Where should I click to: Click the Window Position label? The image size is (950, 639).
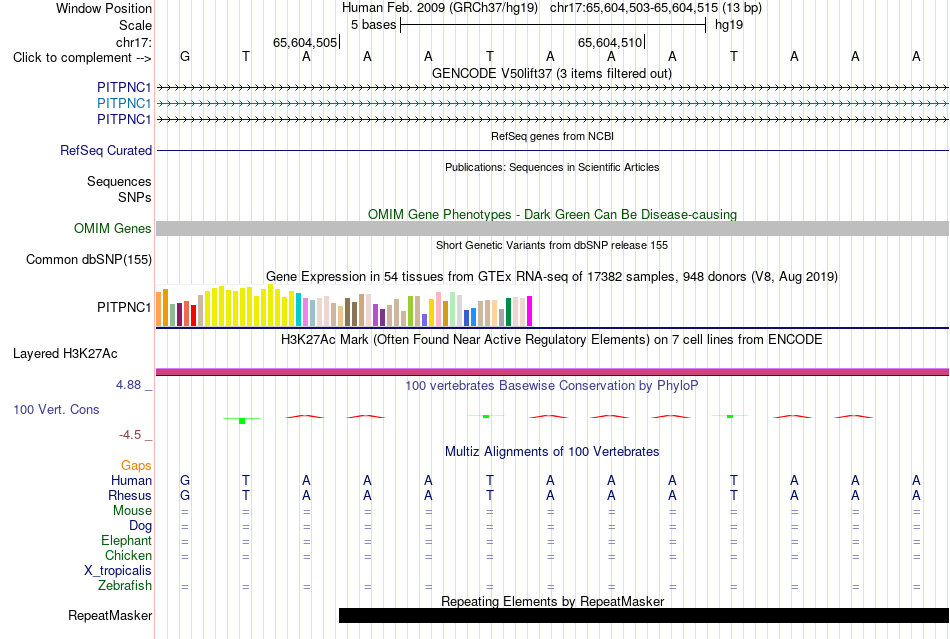104,8
